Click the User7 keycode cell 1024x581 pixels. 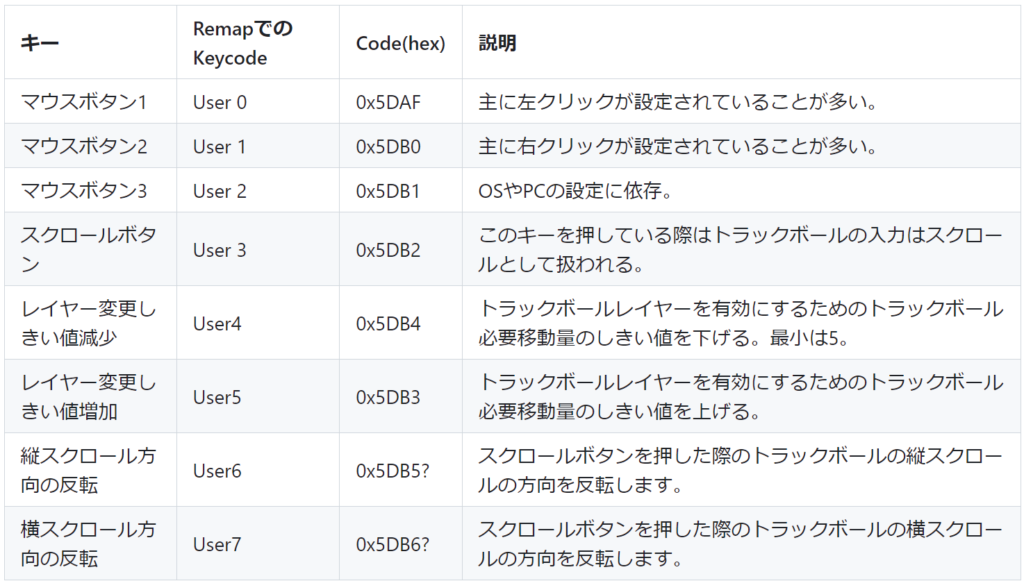click(x=218, y=545)
